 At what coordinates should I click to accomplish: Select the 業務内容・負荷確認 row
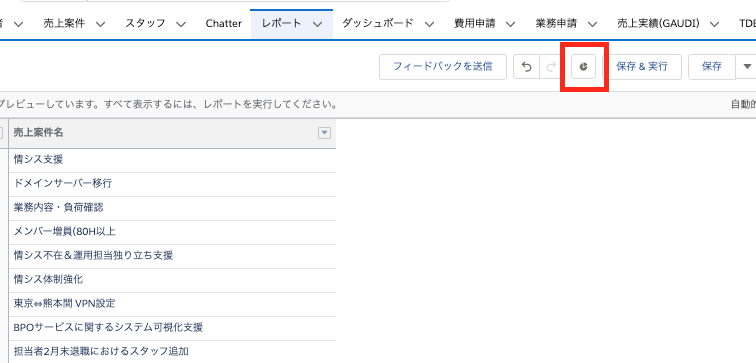172,208
